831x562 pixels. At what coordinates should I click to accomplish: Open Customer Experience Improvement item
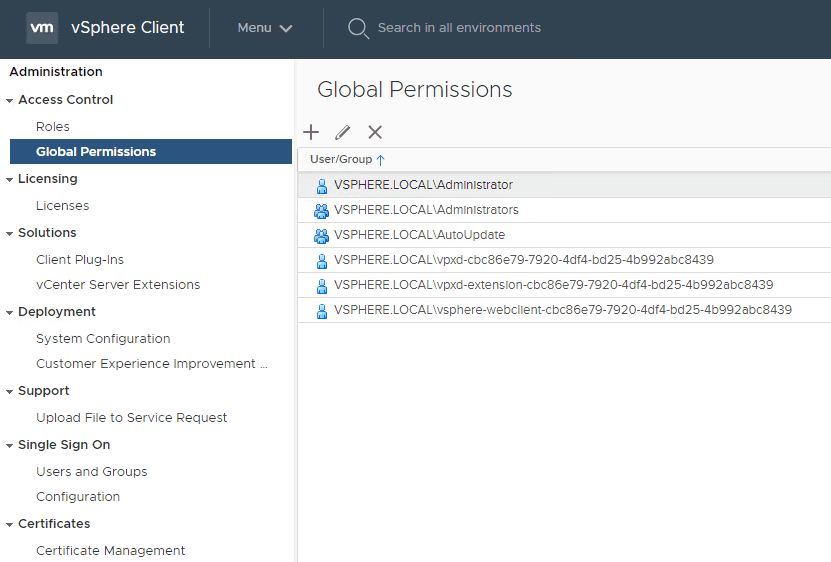click(x=152, y=364)
